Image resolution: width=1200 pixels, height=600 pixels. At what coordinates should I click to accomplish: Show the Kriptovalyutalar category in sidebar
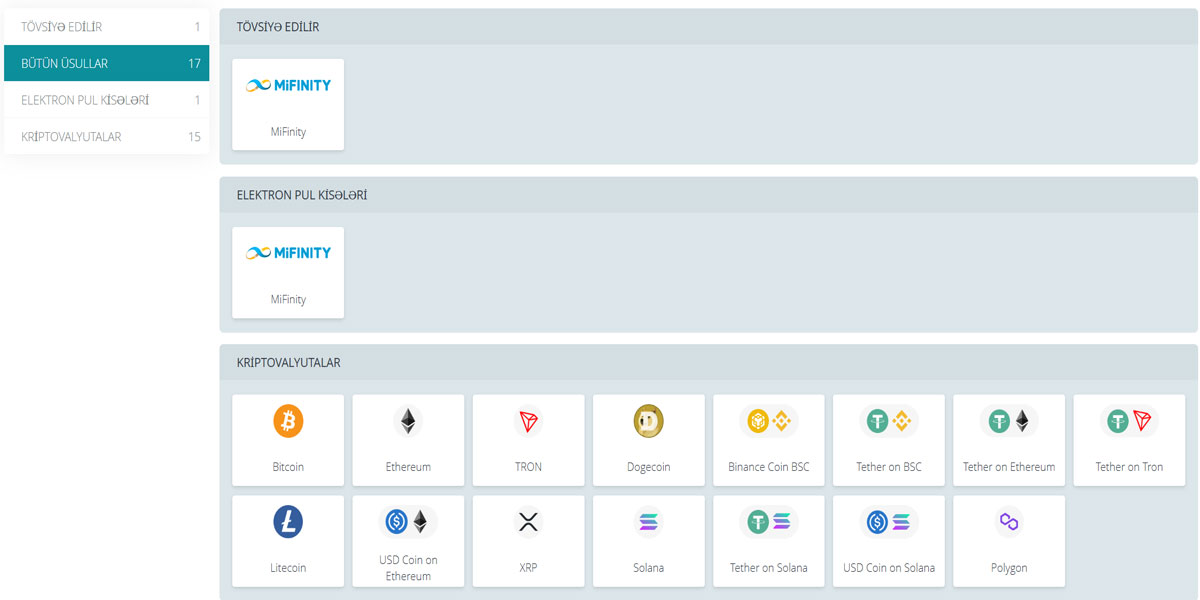[x=106, y=136]
